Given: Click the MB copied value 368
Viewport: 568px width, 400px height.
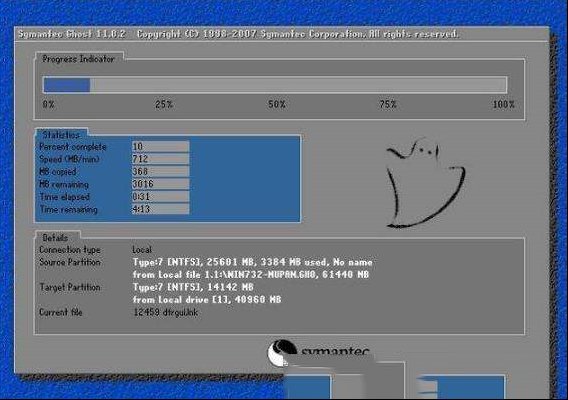Looking at the screenshot, I should point(160,171).
